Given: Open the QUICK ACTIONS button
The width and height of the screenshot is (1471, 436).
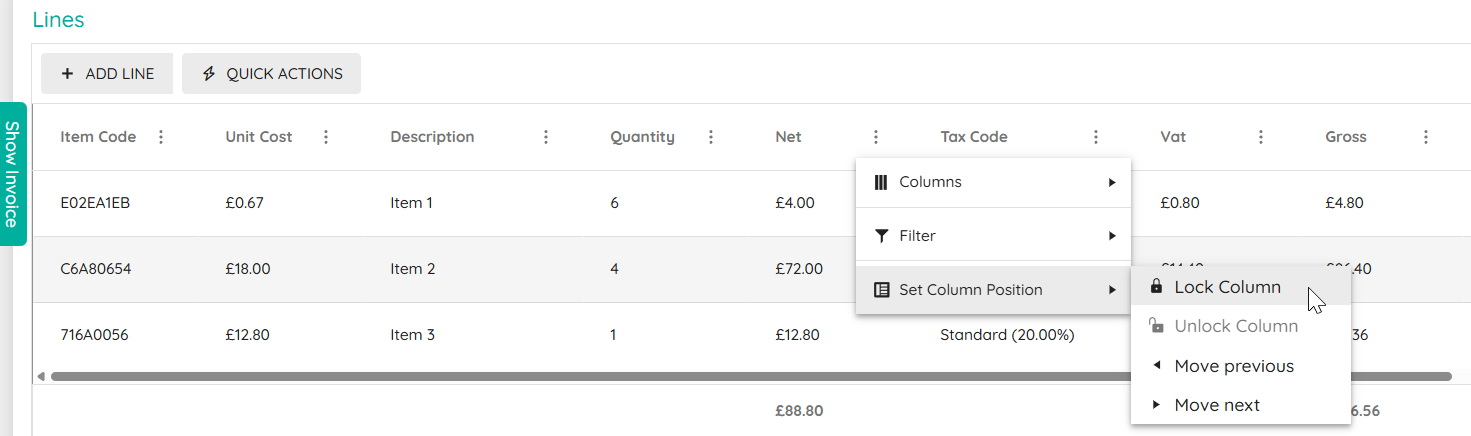Looking at the screenshot, I should tap(271, 74).
